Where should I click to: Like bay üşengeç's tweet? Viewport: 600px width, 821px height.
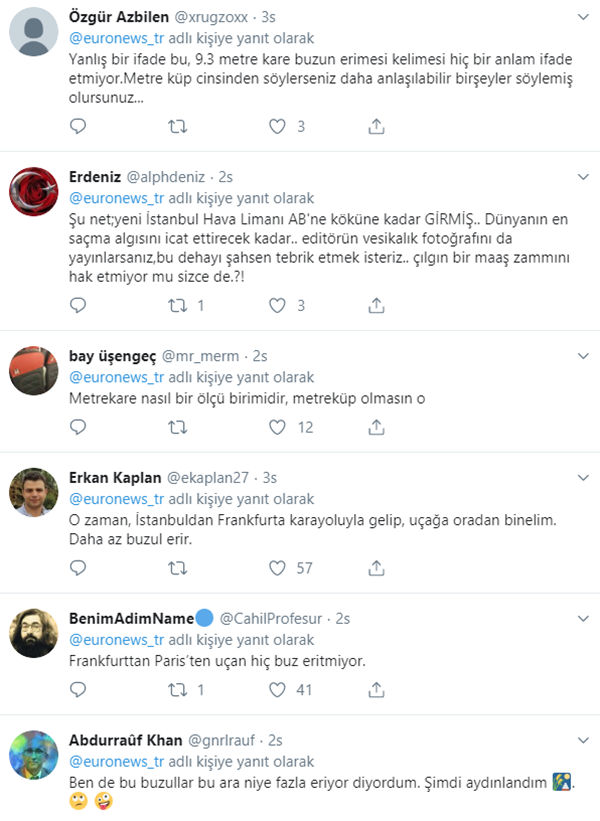(278, 427)
